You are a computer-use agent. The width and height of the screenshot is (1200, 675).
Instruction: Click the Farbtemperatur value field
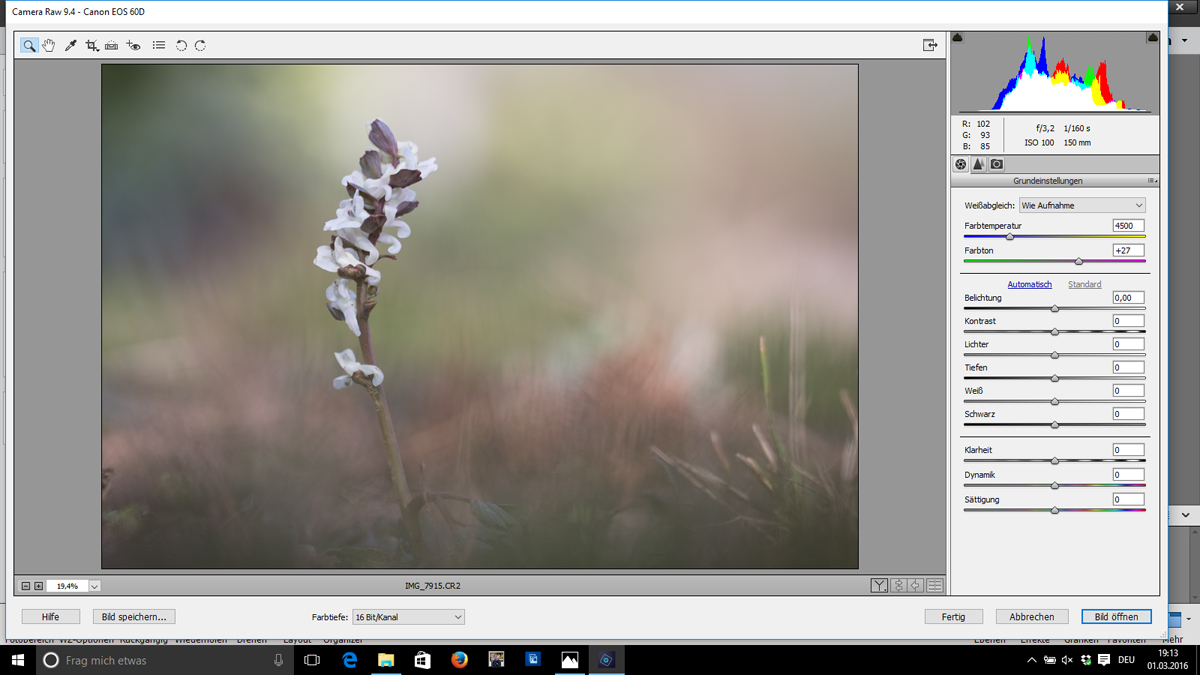1129,226
